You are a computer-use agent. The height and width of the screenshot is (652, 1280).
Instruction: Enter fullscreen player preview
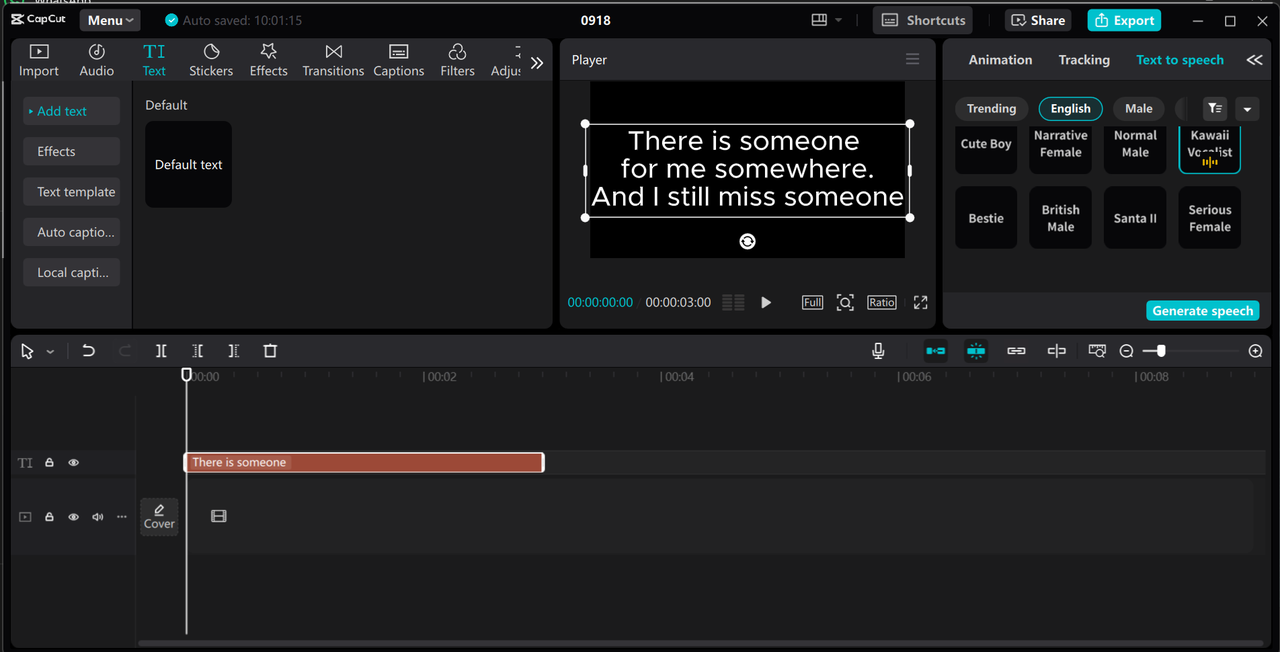(921, 302)
